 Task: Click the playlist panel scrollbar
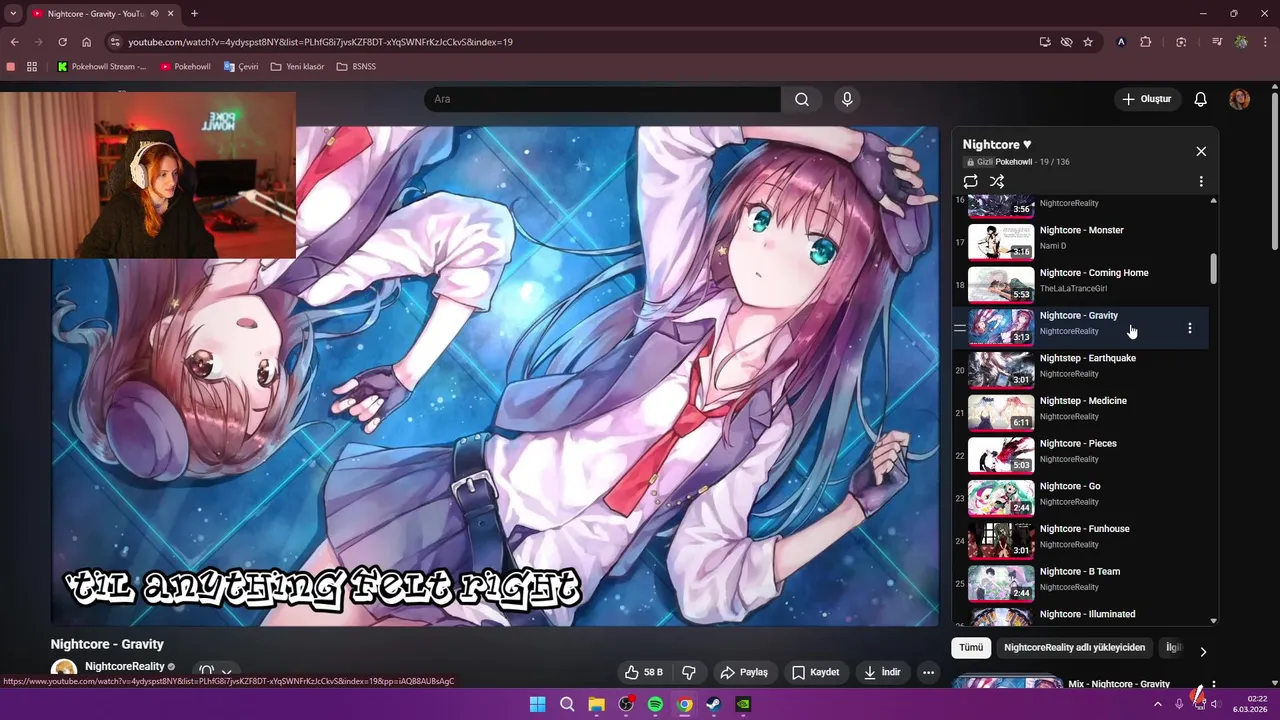click(1214, 268)
